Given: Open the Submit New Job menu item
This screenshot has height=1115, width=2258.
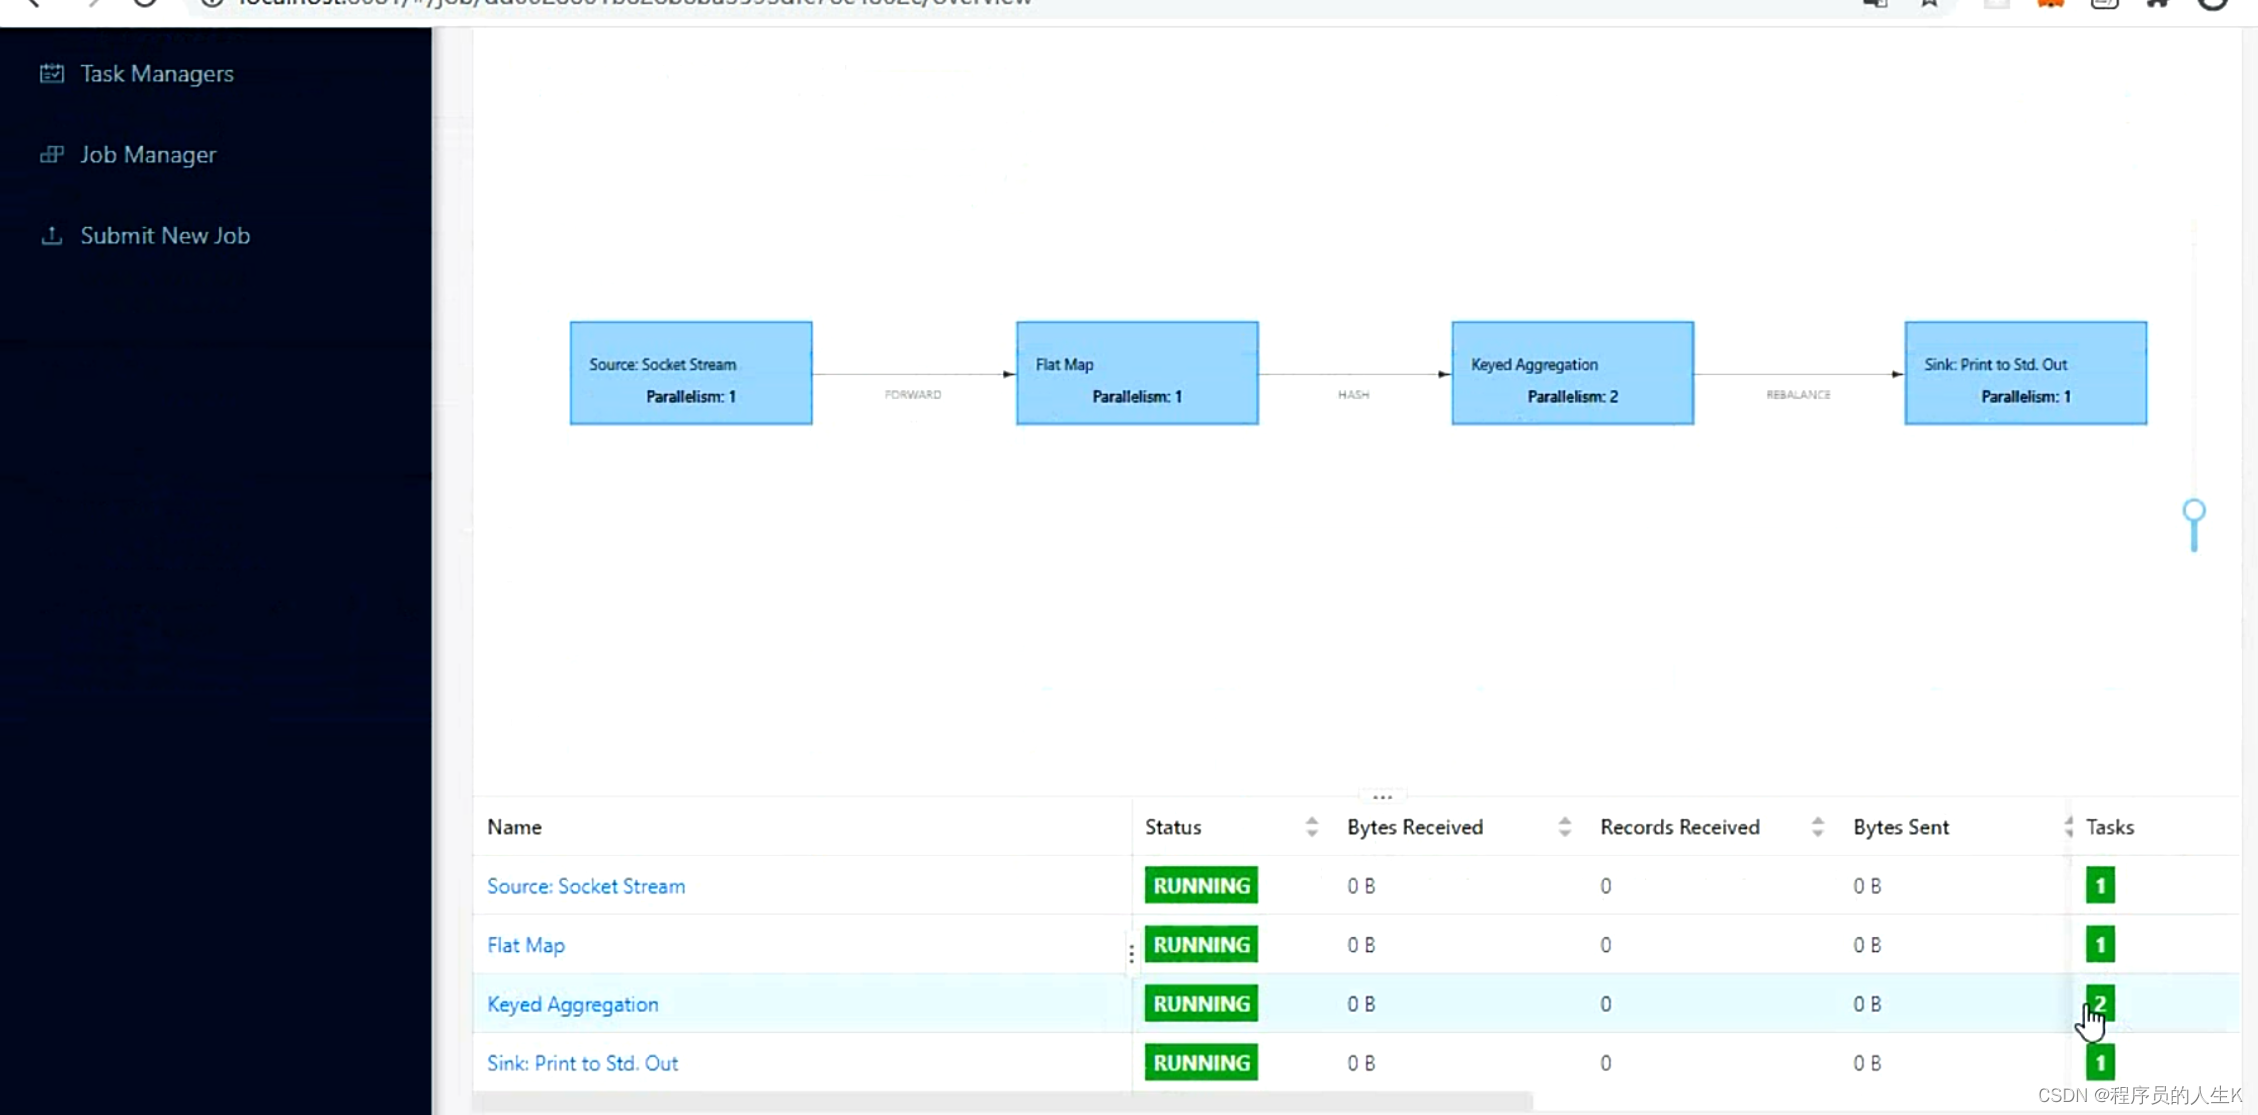Looking at the screenshot, I should pyautogui.click(x=165, y=236).
